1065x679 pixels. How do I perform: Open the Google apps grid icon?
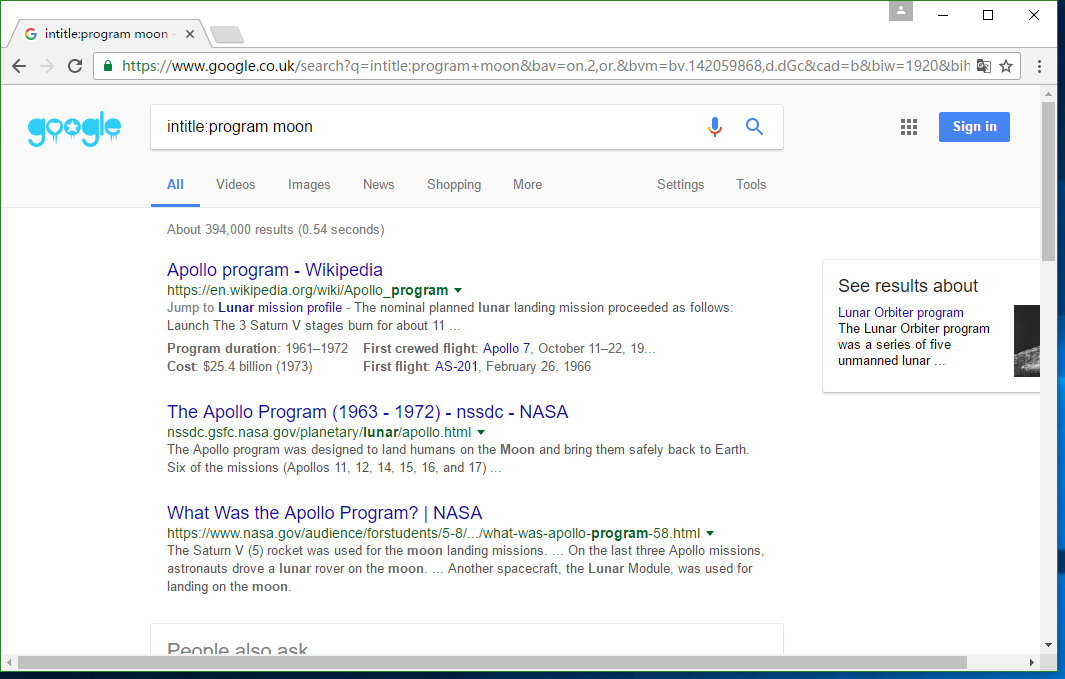909,127
